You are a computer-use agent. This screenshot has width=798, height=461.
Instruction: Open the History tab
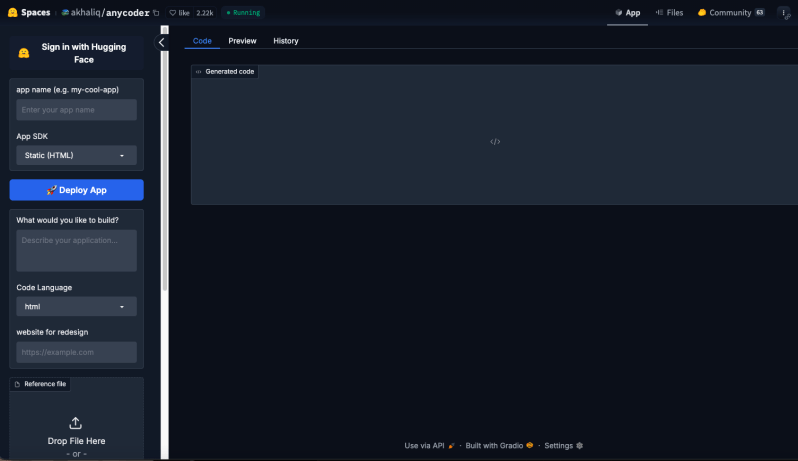(286, 41)
